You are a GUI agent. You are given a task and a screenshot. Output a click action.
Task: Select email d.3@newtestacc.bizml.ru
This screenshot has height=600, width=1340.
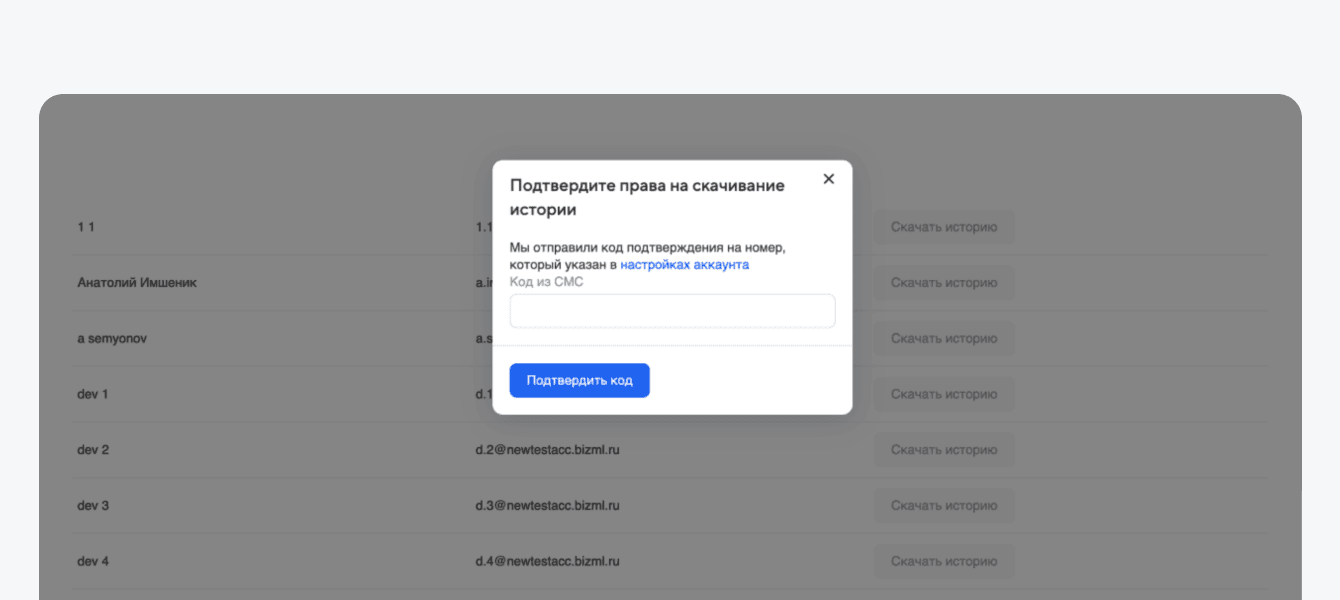coord(547,506)
